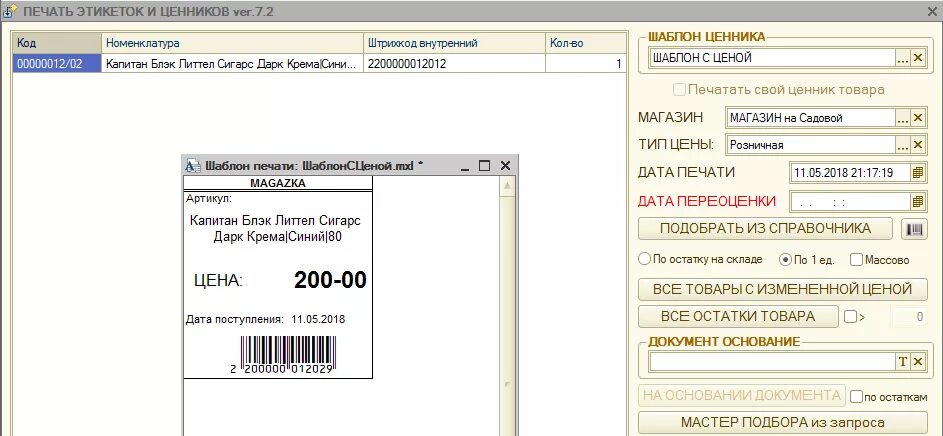Open selection dialog for ШАБЛОН ЦЕННИКА field

903,58
